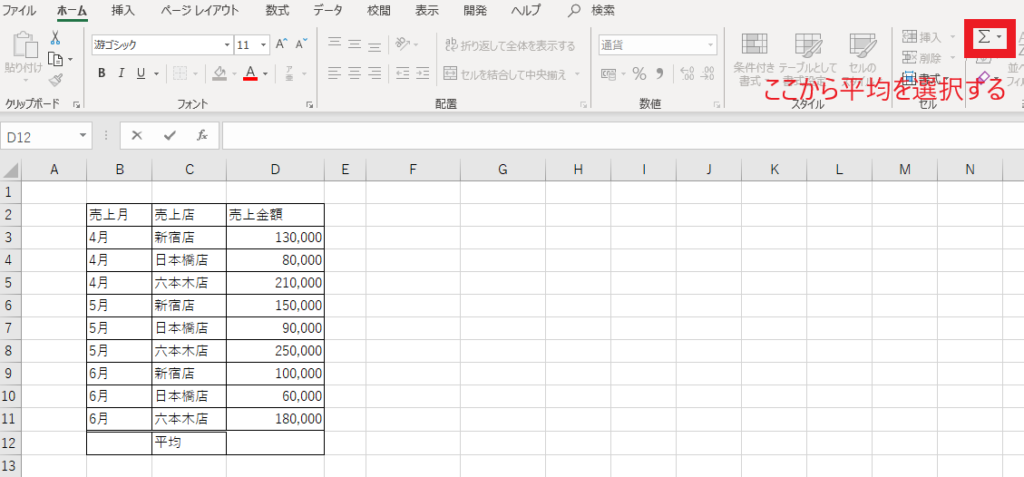
Task: Apply percent style format
Action: coord(639,73)
